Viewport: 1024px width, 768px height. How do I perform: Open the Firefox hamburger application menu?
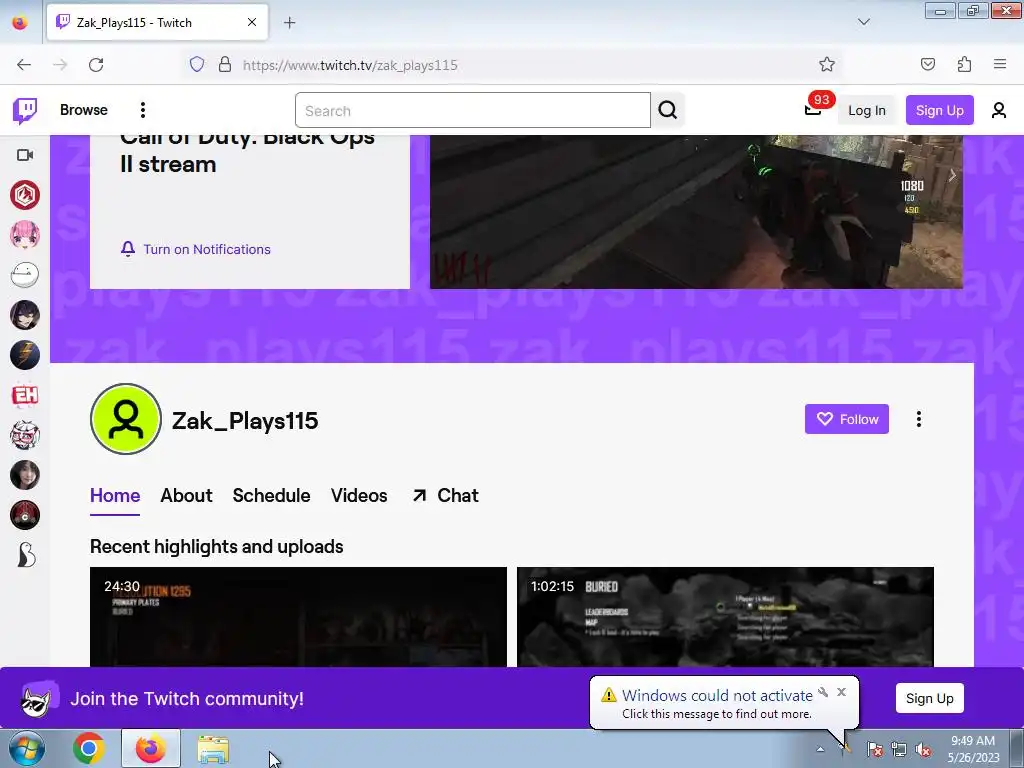1000,64
